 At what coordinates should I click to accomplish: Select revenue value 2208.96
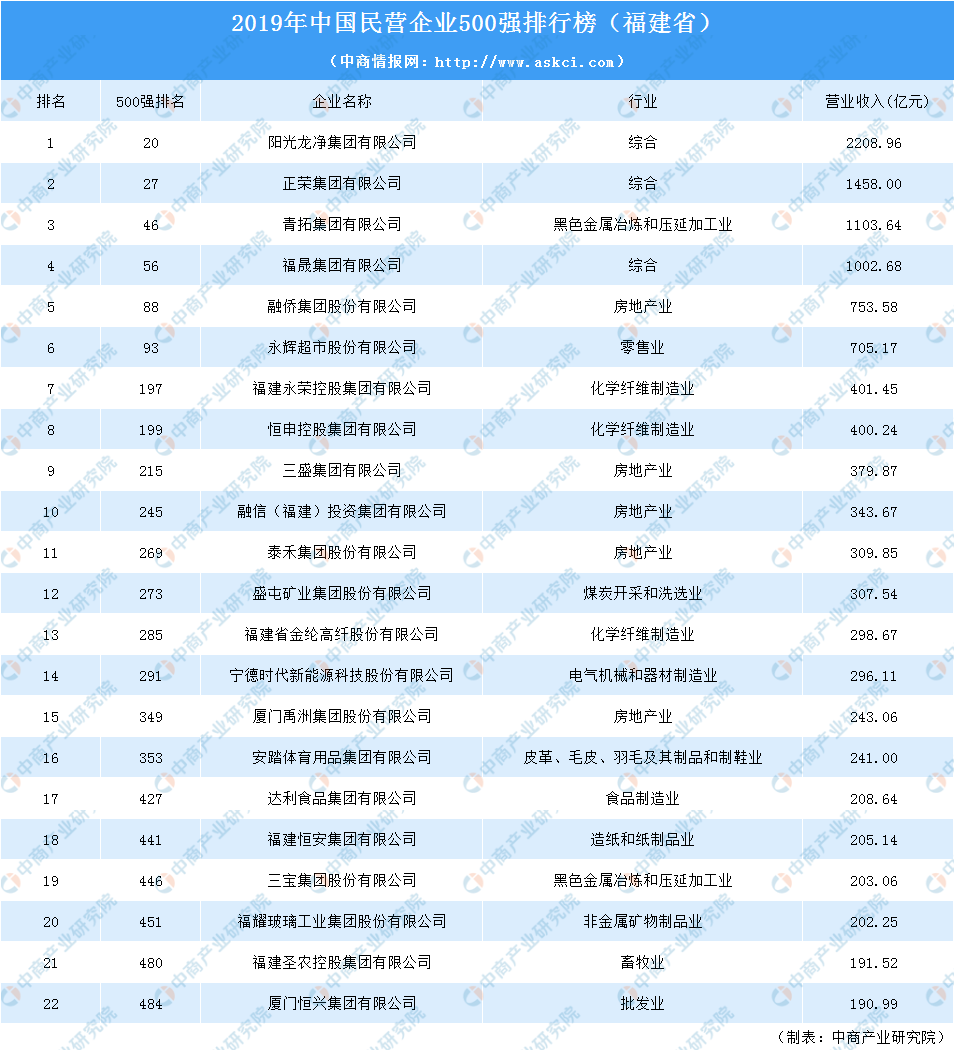874,143
